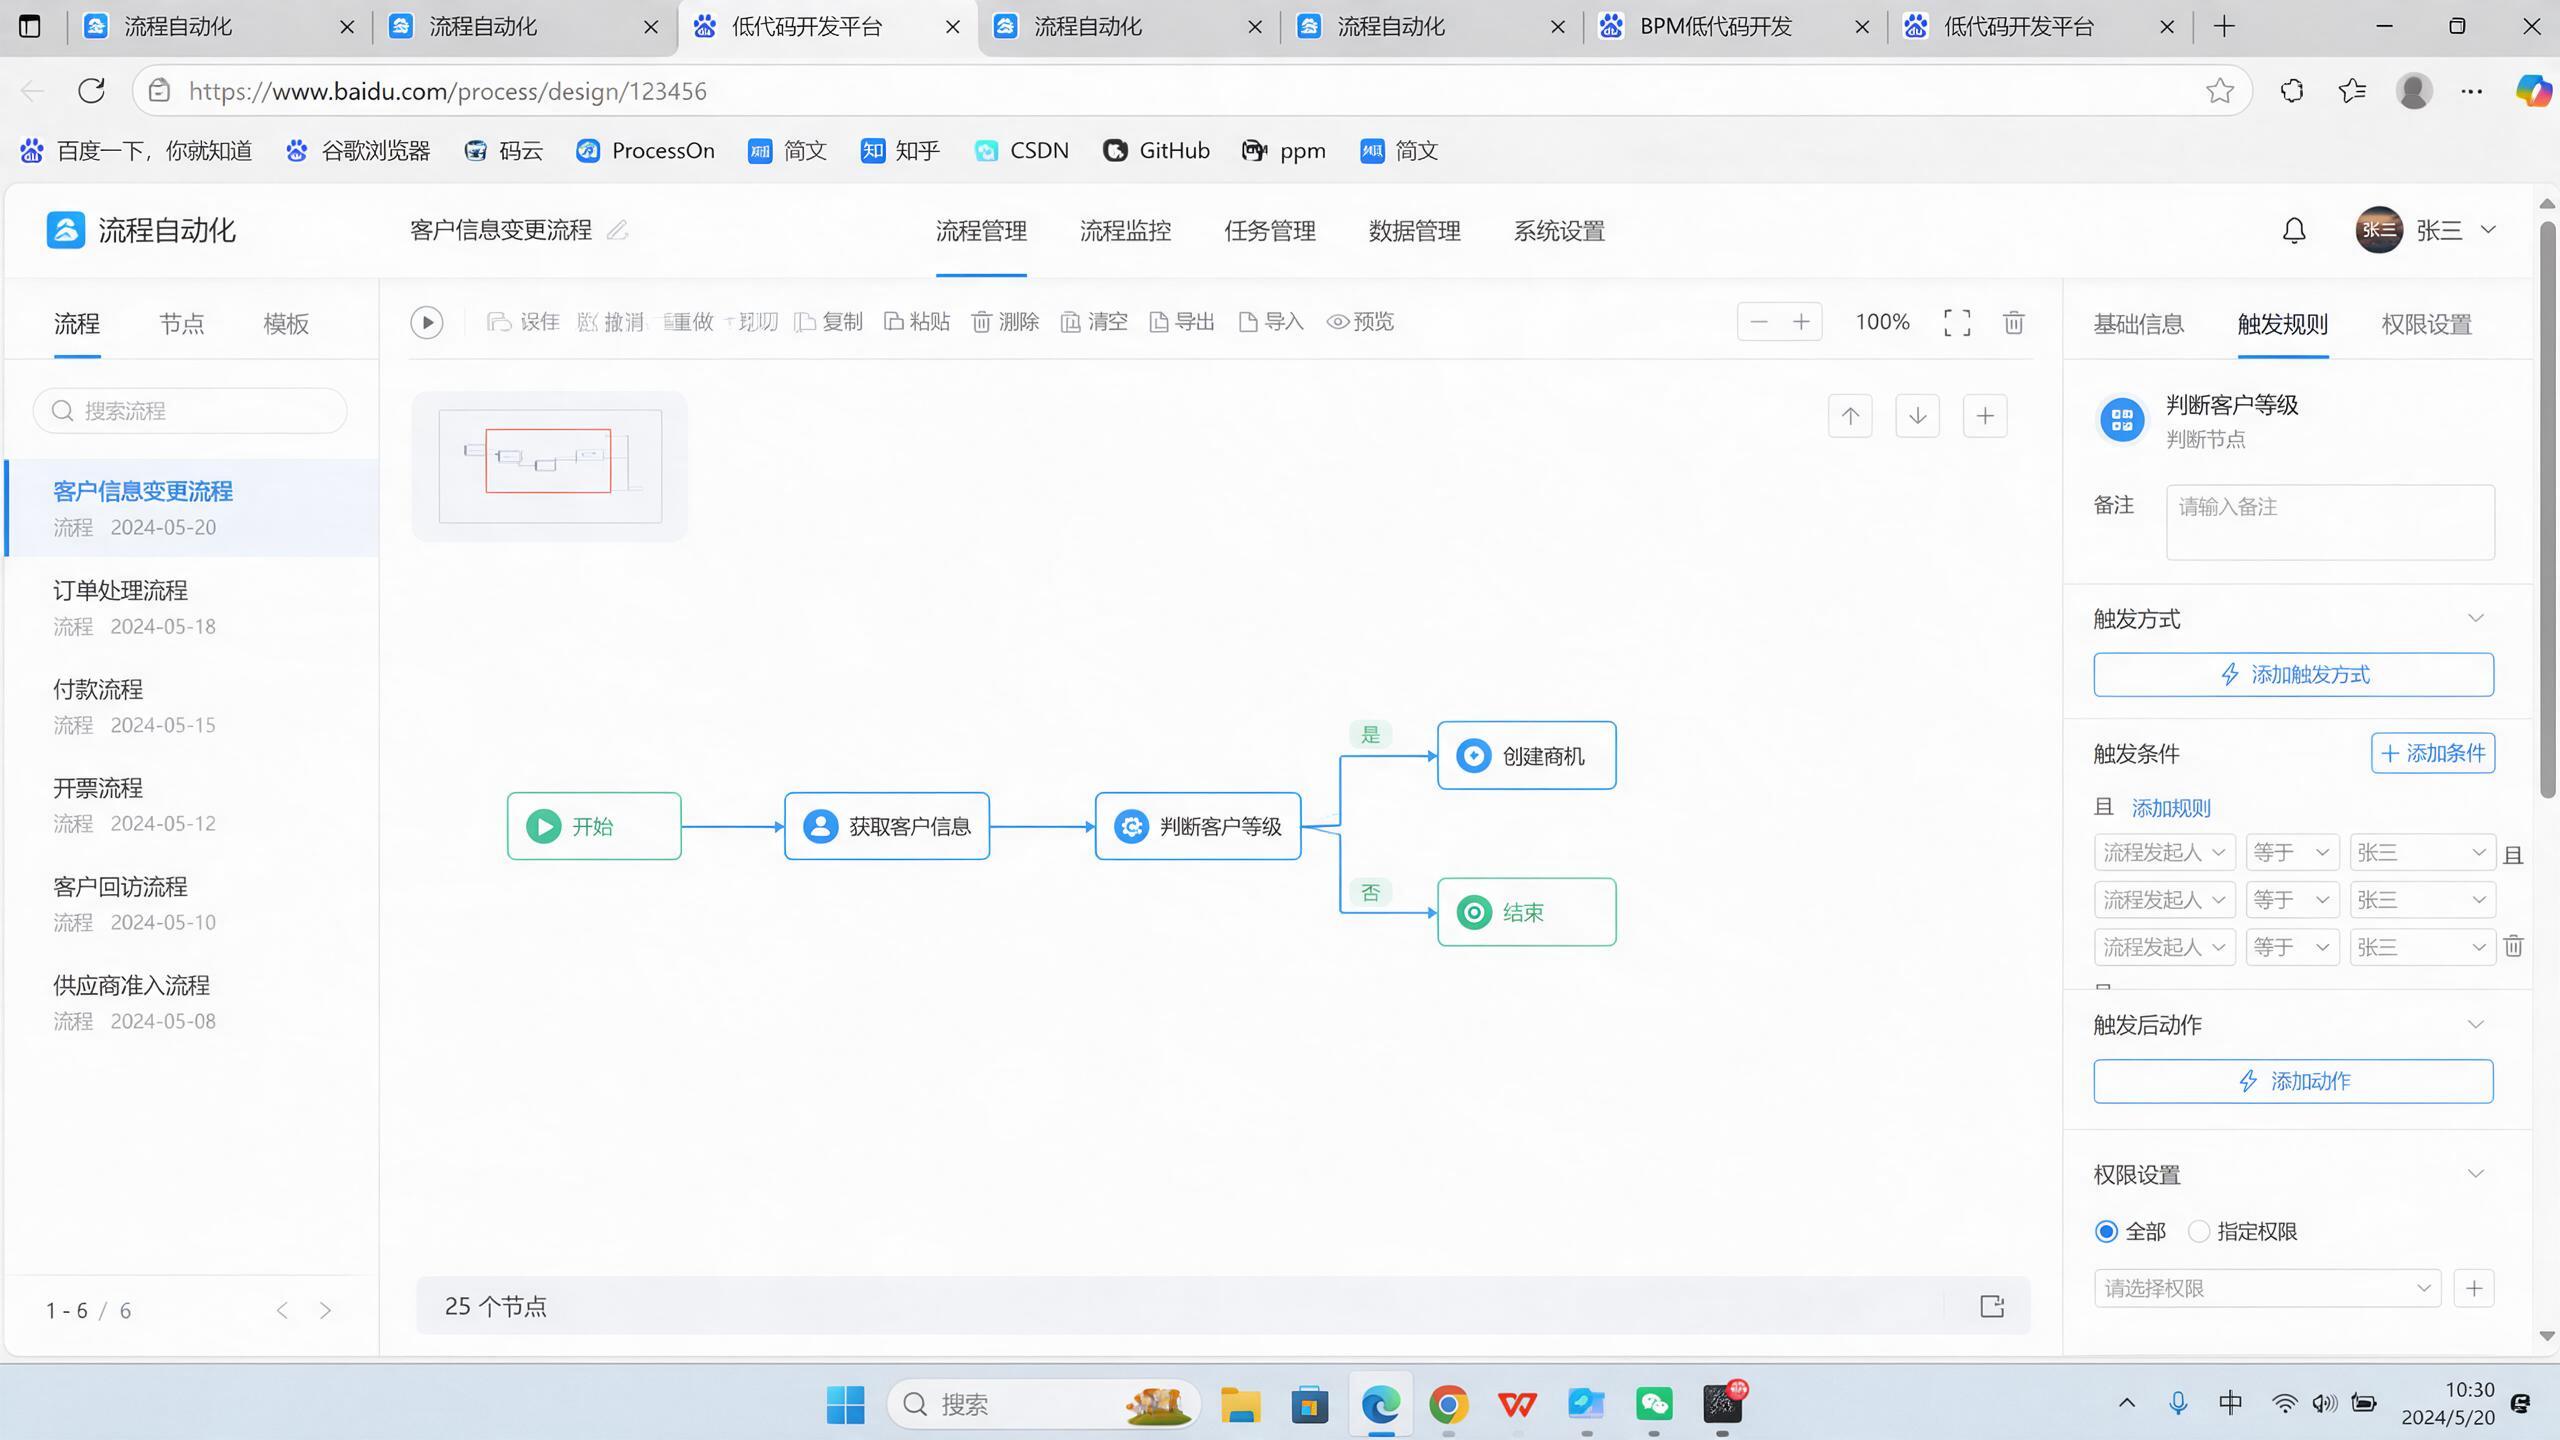The height and width of the screenshot is (1440, 2560).
Task: Click the 添加条件 button
Action: click(x=2433, y=753)
